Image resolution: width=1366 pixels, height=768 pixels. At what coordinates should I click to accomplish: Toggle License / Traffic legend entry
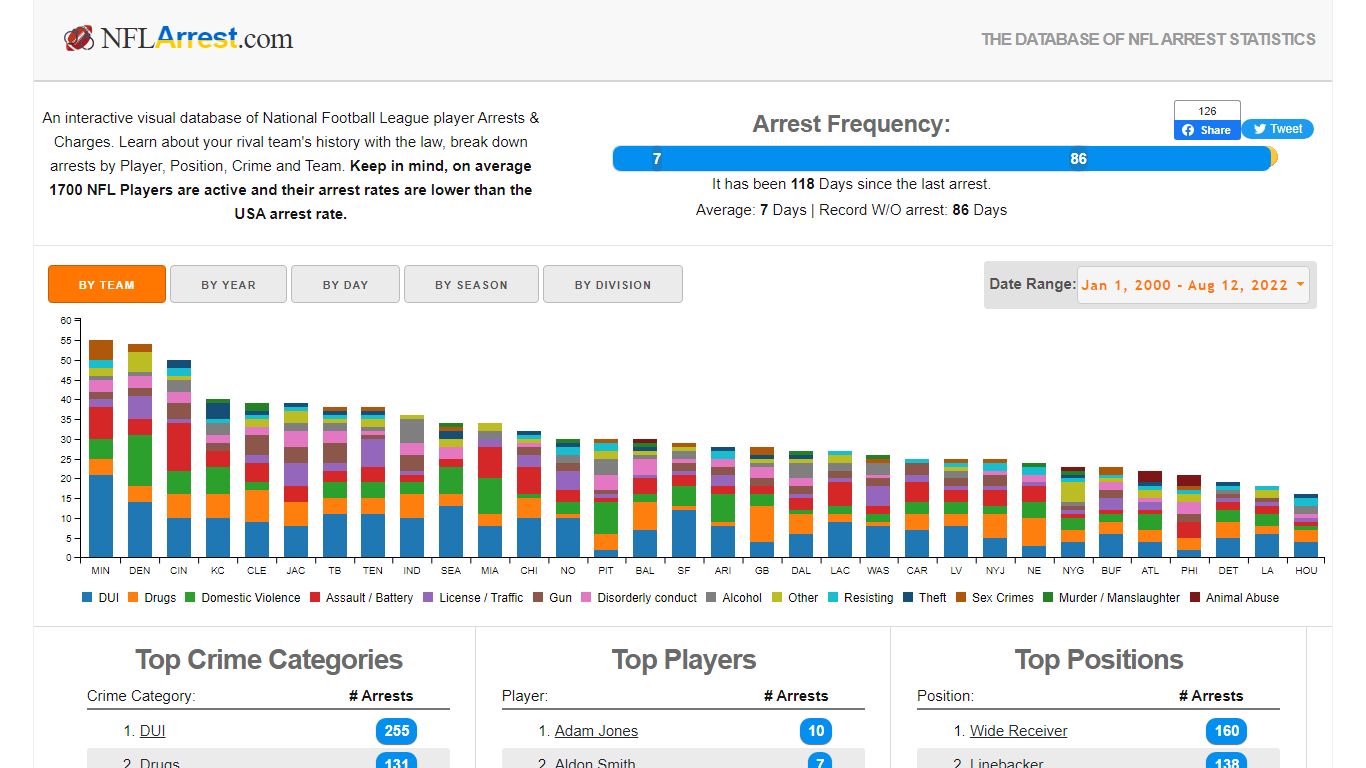tap(473, 598)
